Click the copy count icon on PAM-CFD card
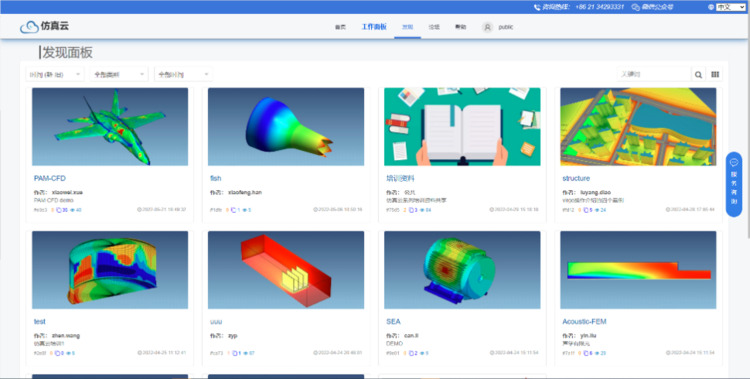The image size is (750, 379). click(59, 210)
